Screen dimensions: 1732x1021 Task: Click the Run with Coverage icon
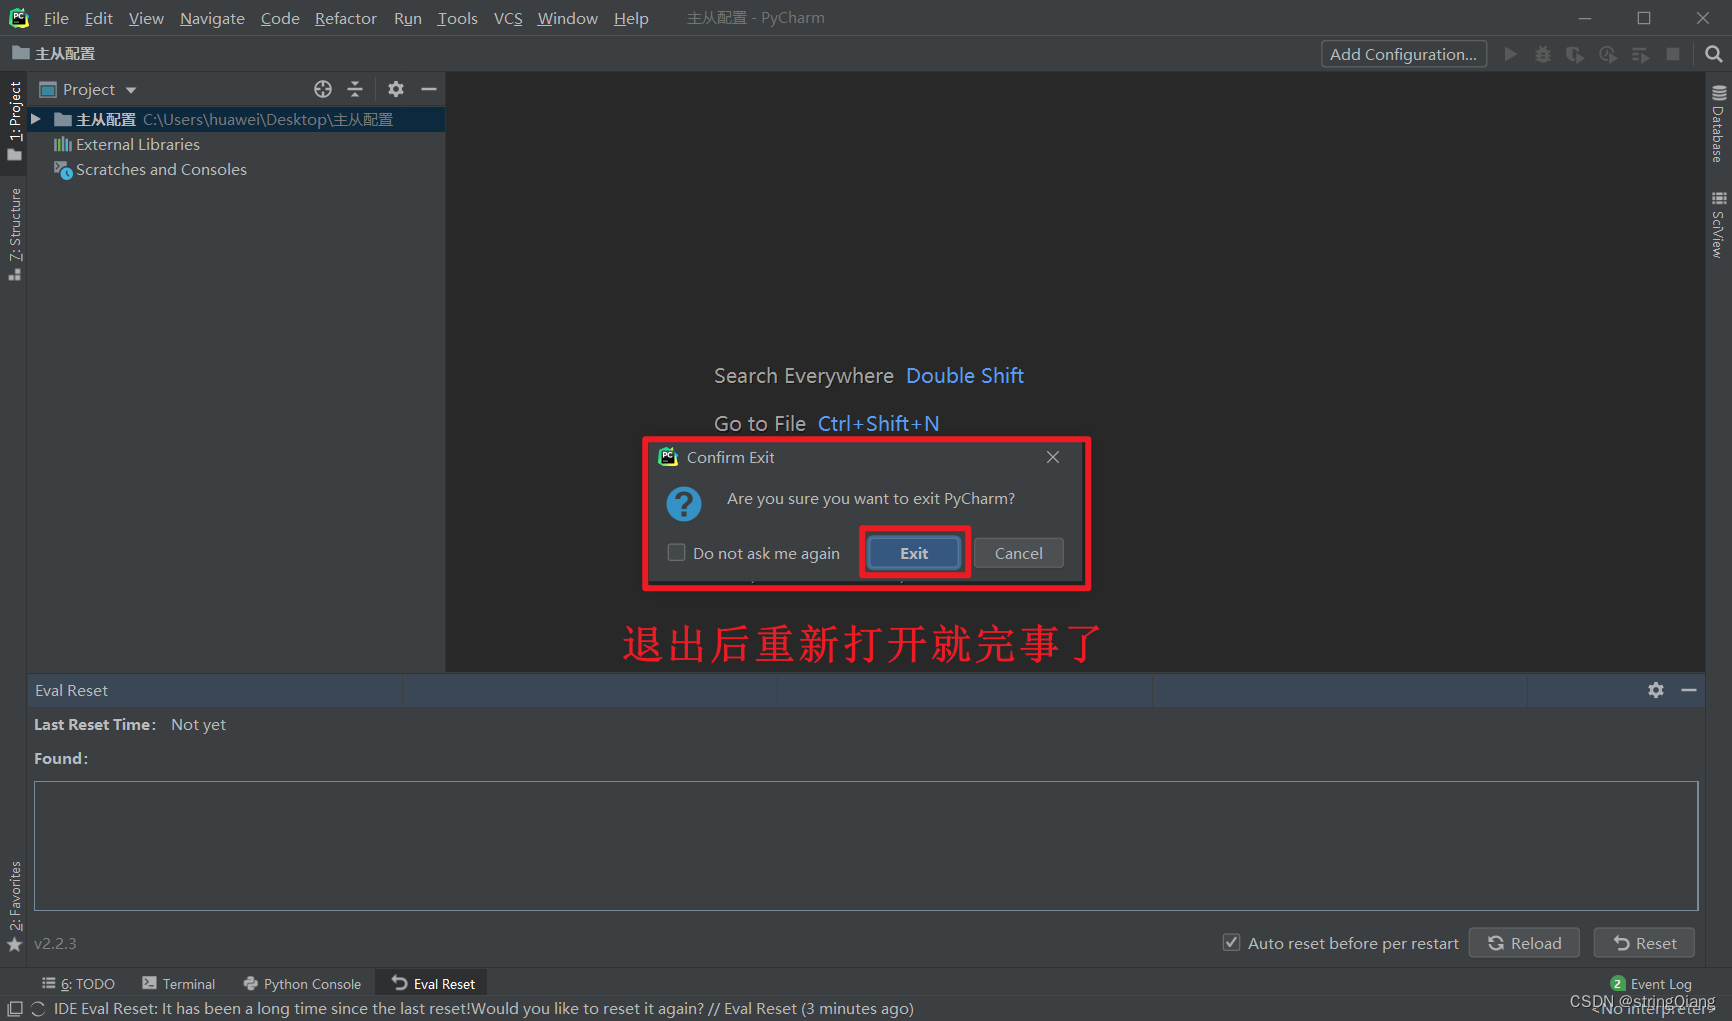(x=1575, y=54)
